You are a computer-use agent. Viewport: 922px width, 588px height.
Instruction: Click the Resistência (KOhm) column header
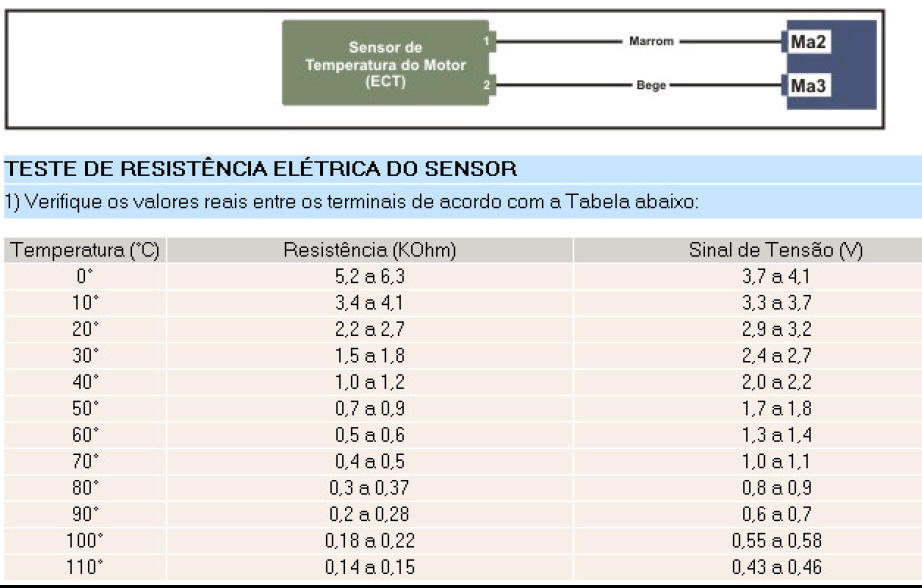[370, 250]
